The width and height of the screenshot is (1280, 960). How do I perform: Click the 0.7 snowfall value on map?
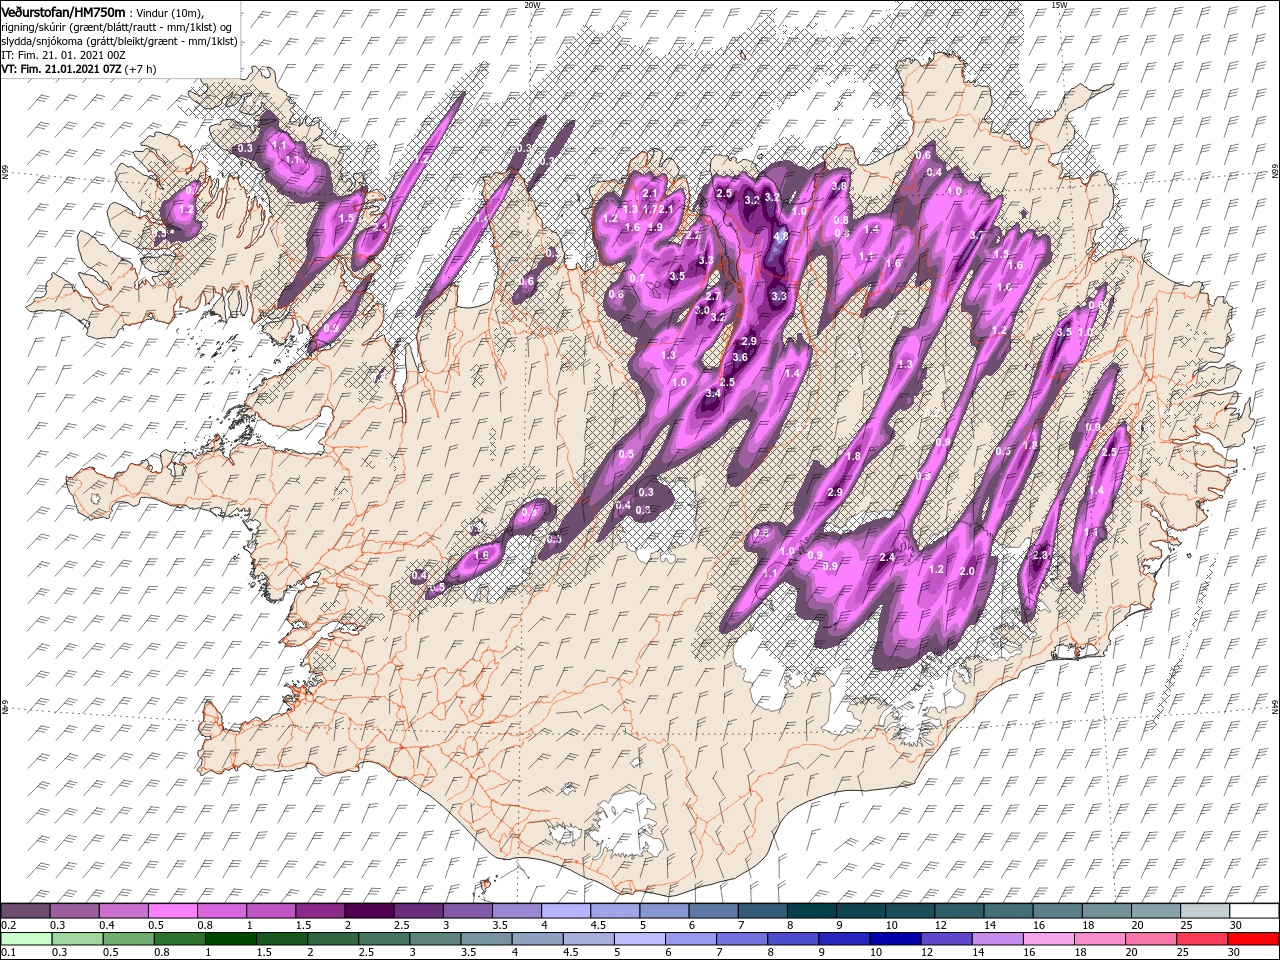tap(637, 279)
